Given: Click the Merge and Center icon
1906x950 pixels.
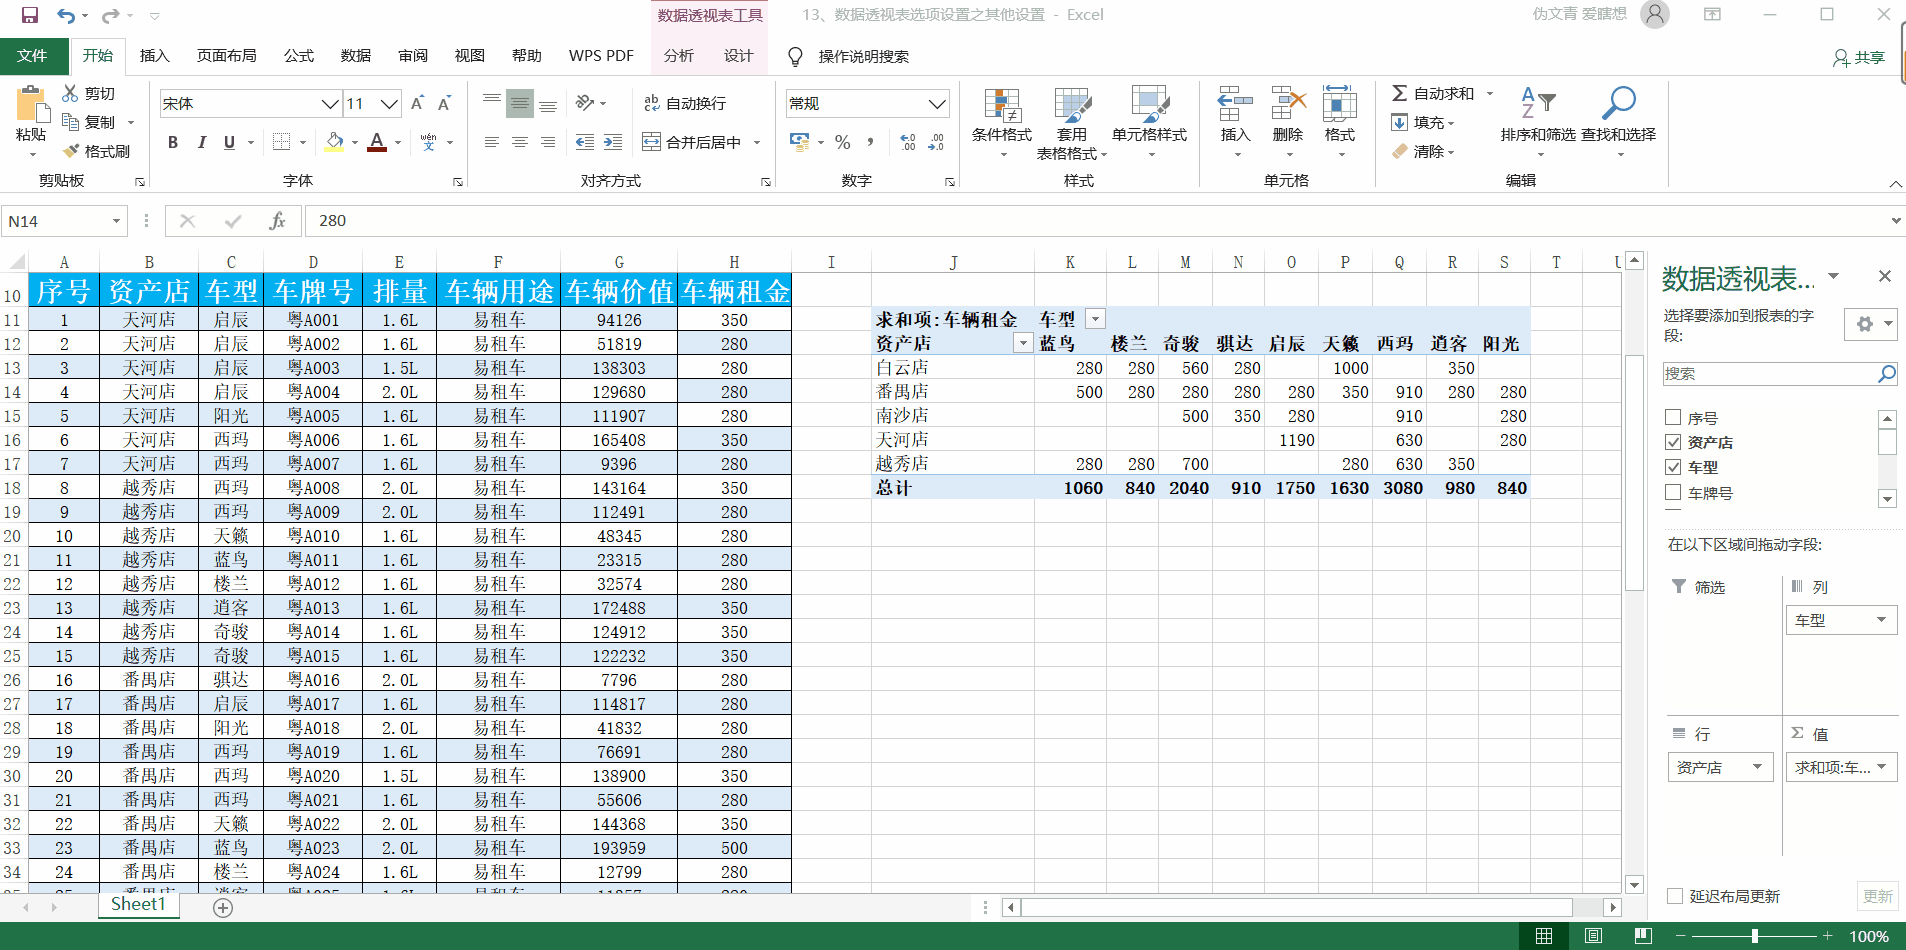Looking at the screenshot, I should point(652,142).
